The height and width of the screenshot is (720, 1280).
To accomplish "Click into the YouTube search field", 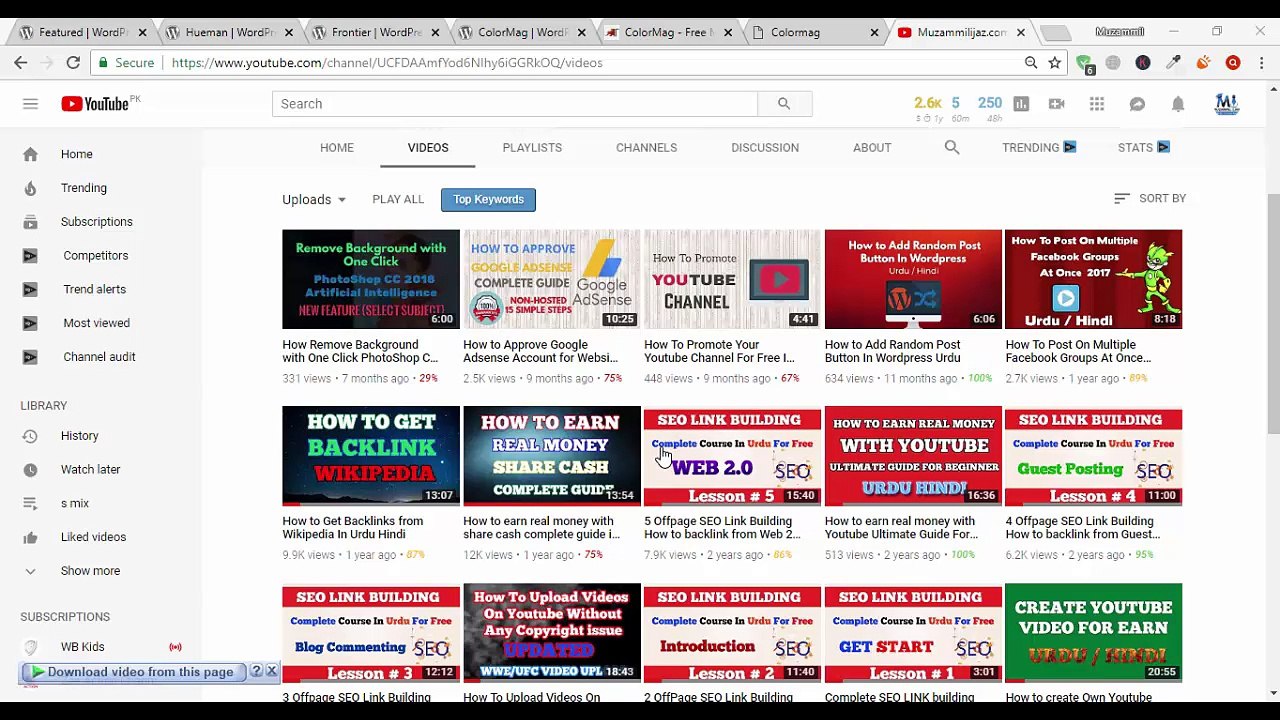I will (x=514, y=104).
